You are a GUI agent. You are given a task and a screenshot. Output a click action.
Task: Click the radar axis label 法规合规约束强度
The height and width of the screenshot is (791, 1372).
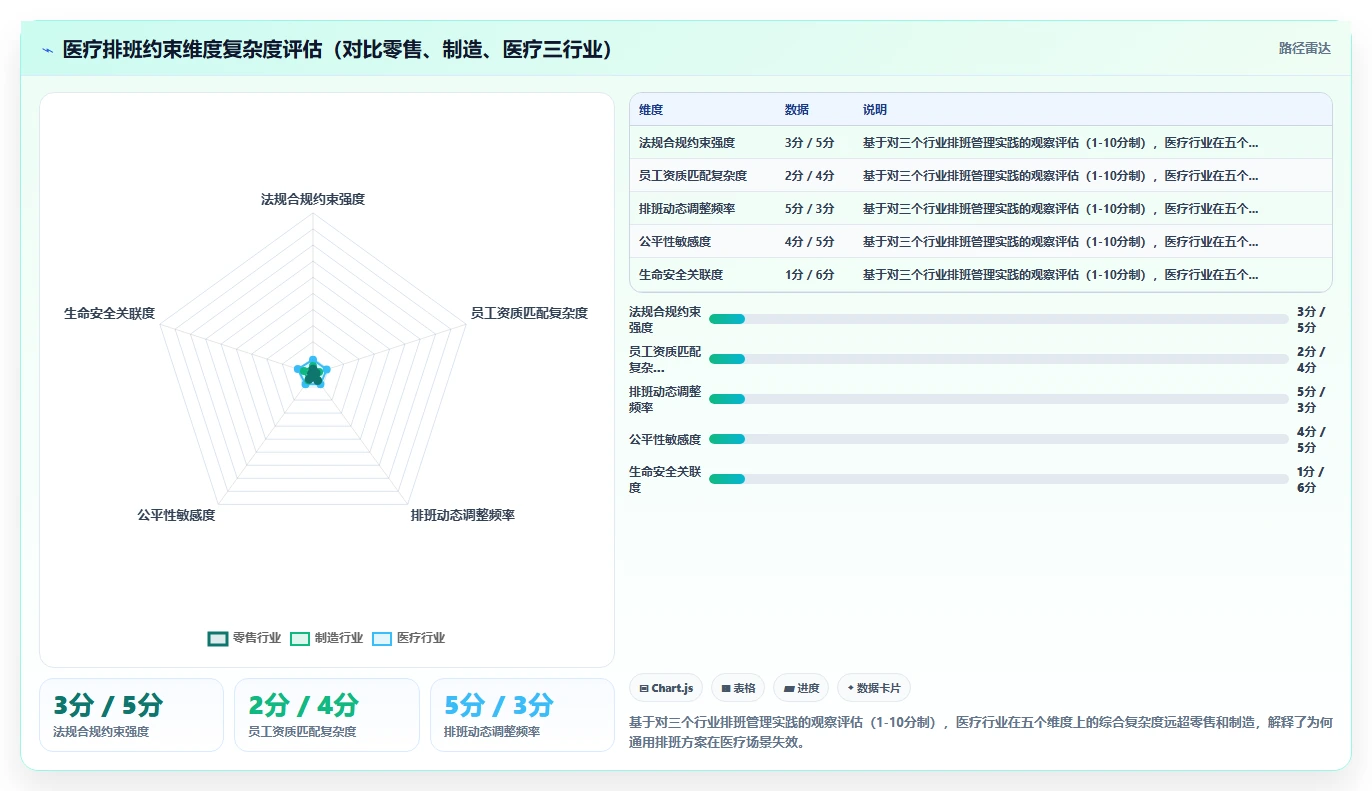(x=313, y=199)
